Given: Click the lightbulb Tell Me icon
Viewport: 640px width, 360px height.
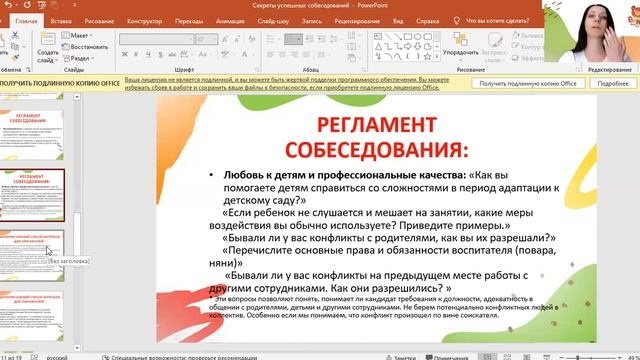Looking at the screenshot, I should (x=456, y=21).
